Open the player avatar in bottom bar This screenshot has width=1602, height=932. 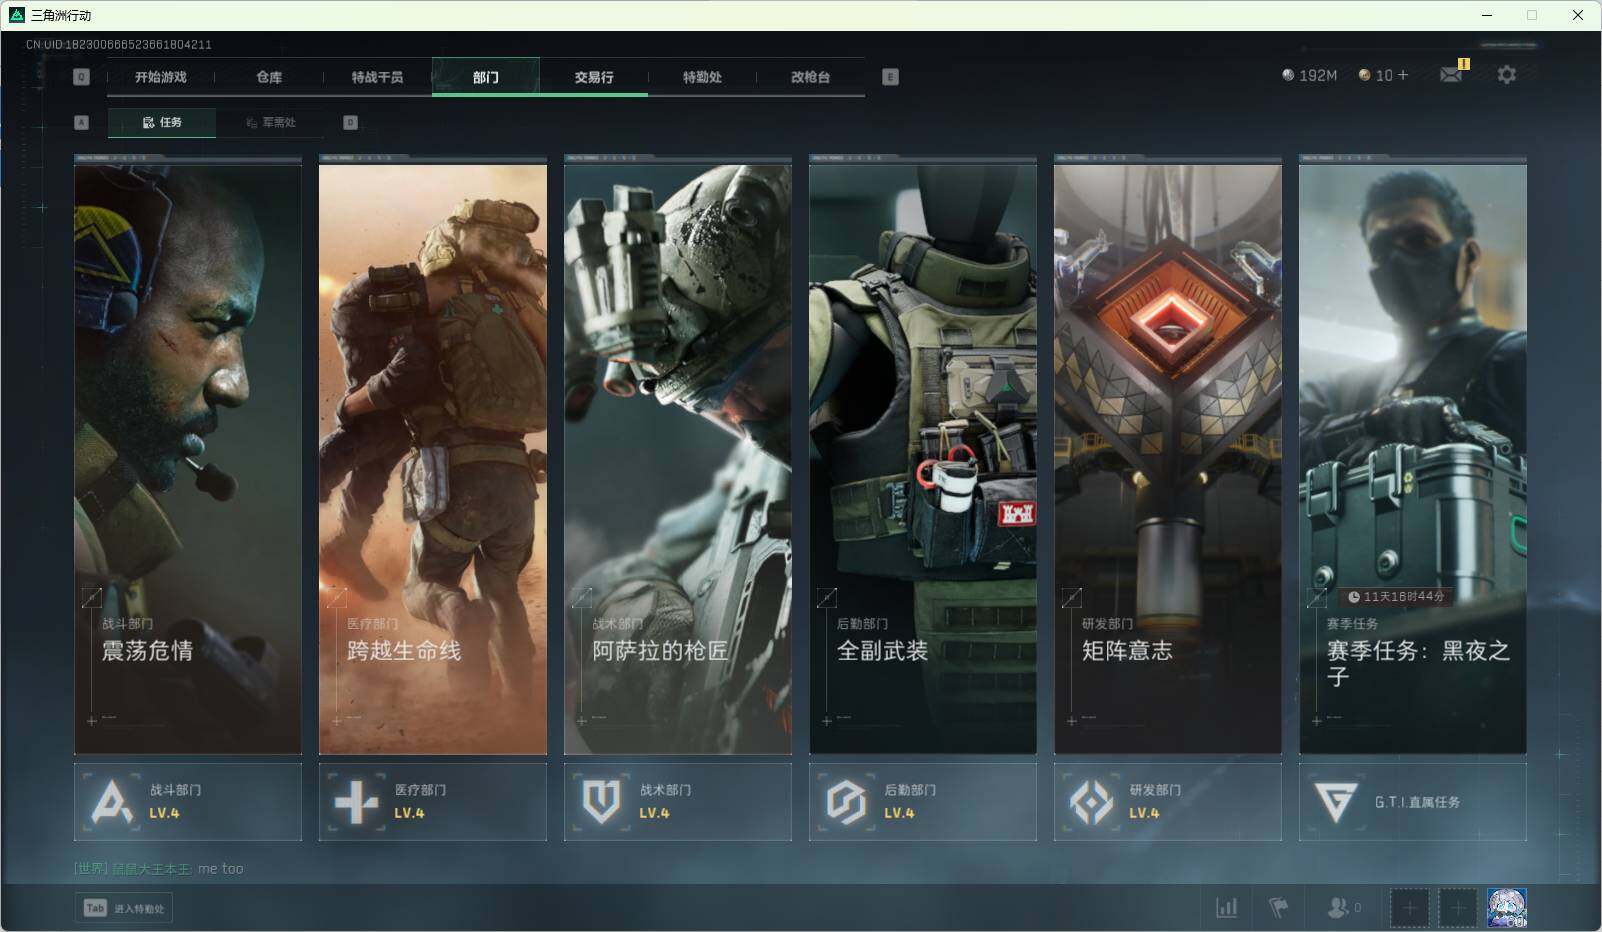(1507, 908)
